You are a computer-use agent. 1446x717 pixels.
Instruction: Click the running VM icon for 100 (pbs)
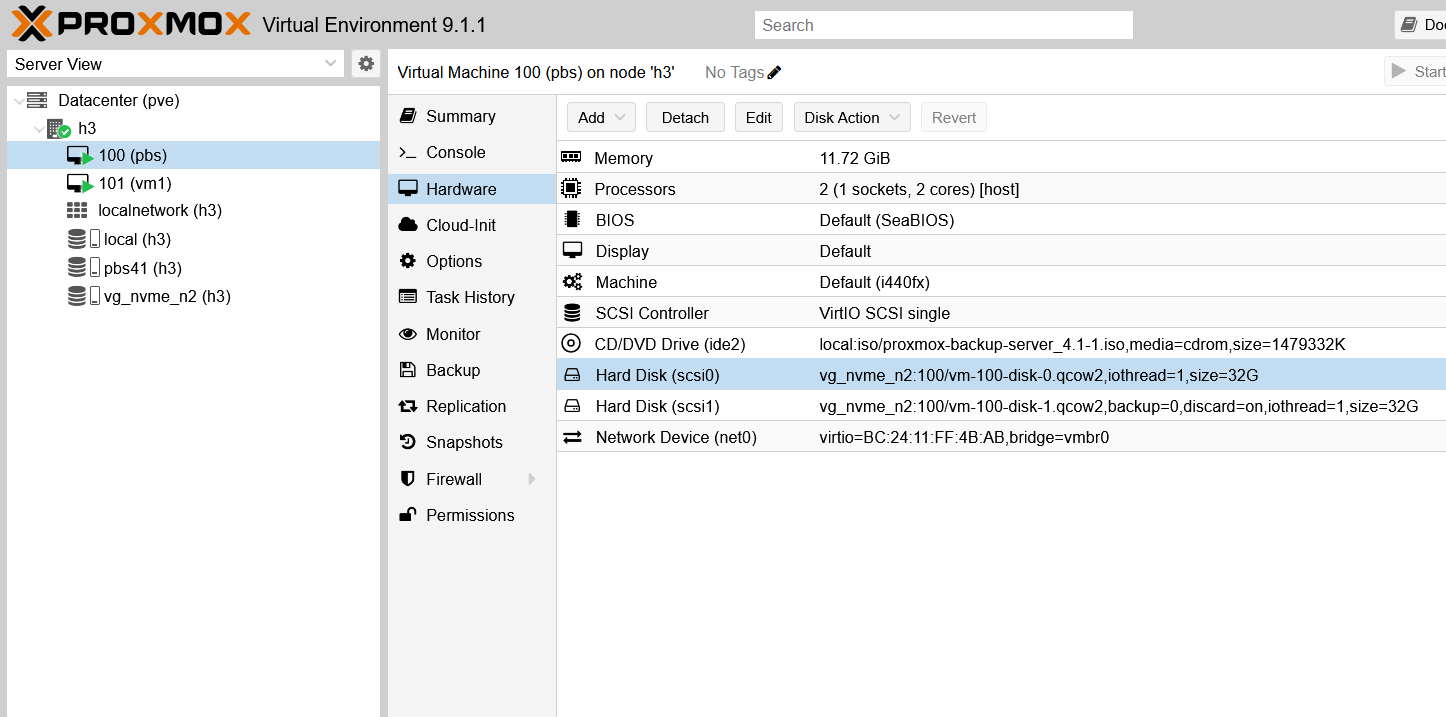(79, 156)
